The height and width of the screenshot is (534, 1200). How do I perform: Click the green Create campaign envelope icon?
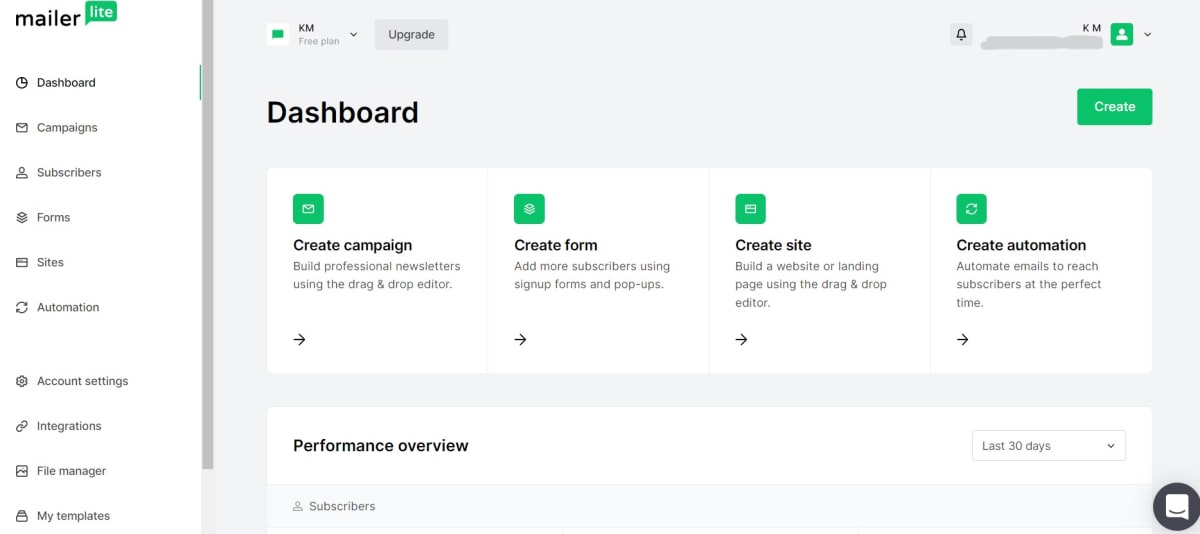308,209
